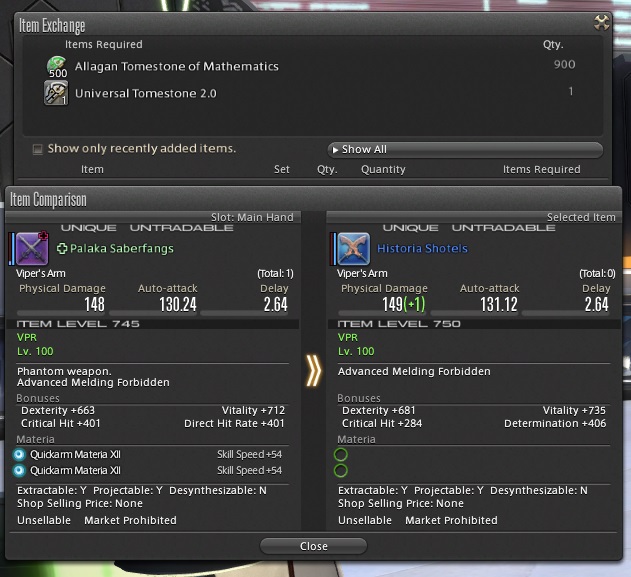Click the 'Palaka Saberfangs' item name

[x=122, y=249]
